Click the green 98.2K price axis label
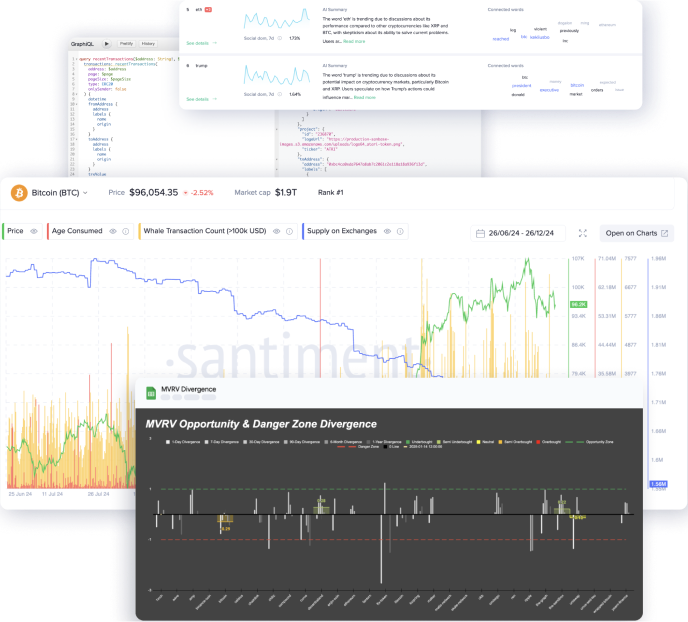 point(578,304)
